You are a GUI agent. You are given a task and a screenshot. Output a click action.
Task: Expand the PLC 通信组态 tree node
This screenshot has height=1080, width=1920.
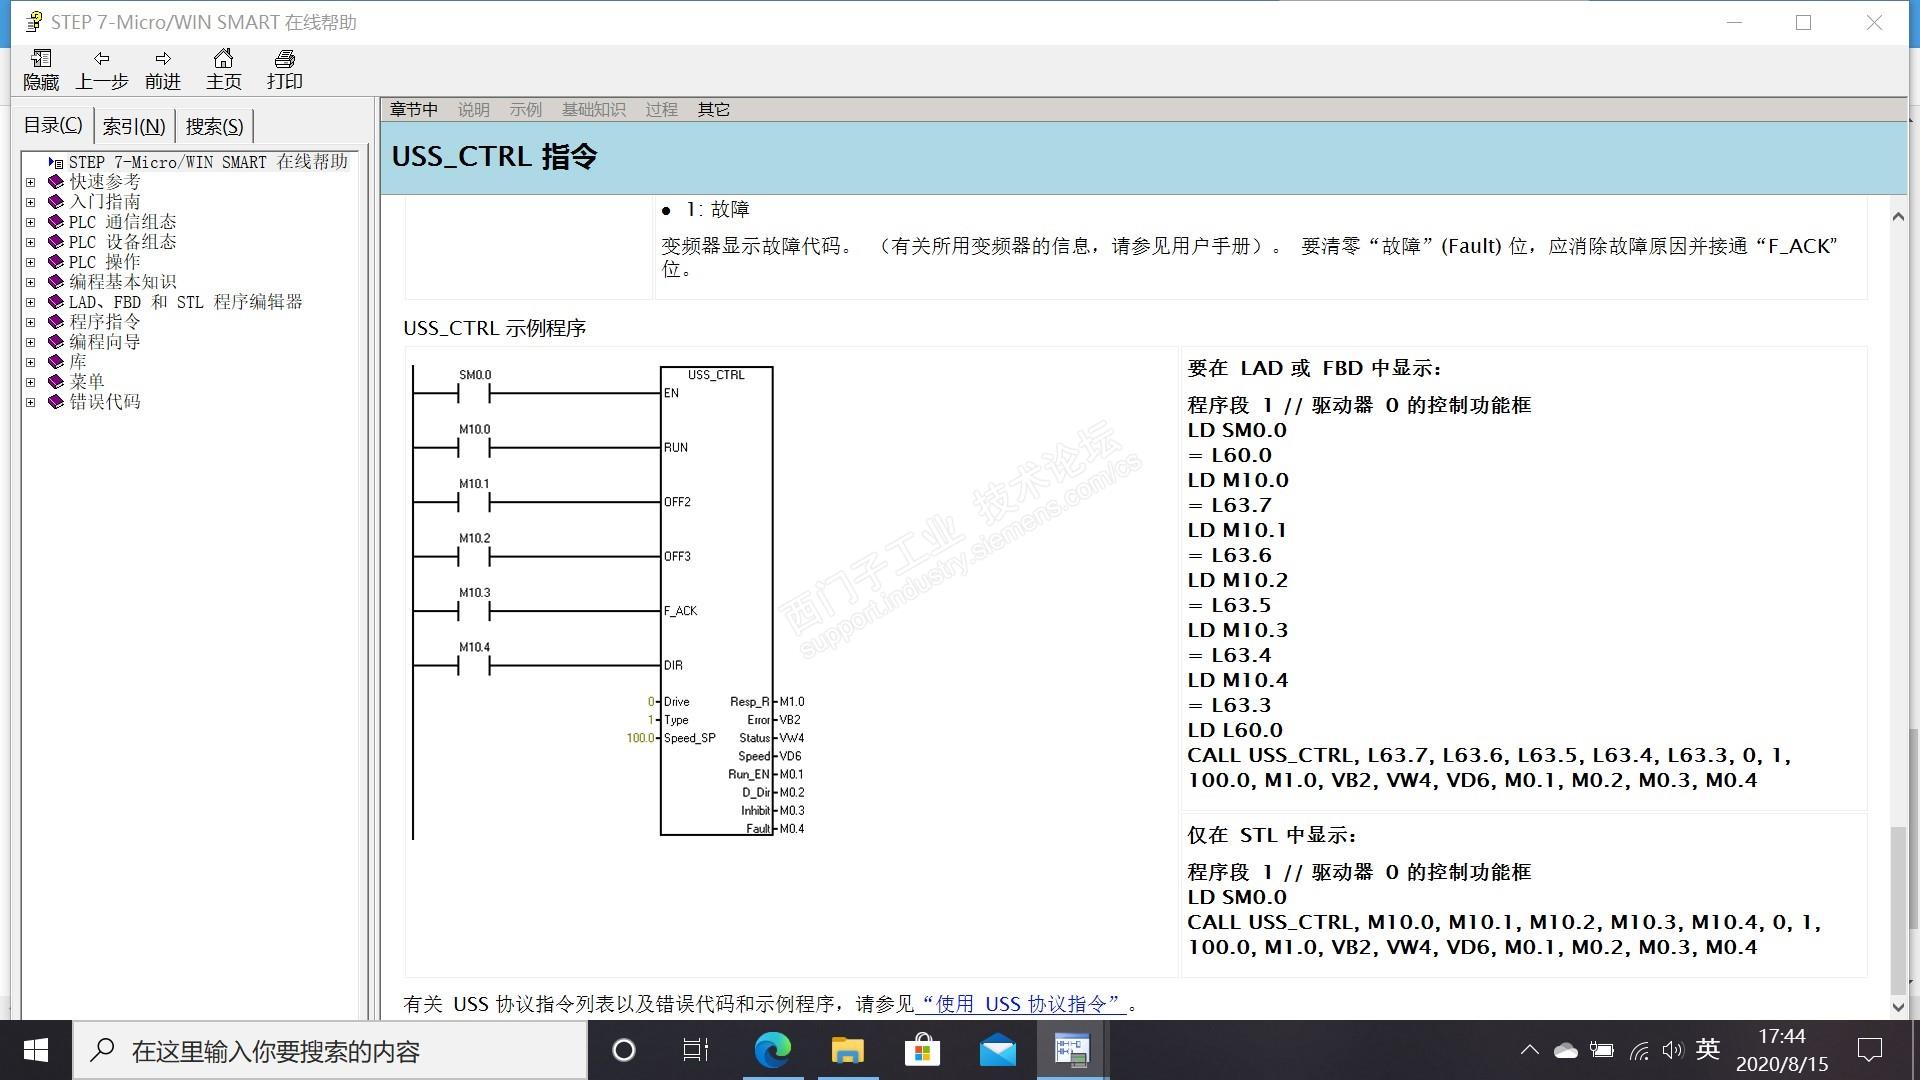(30, 222)
